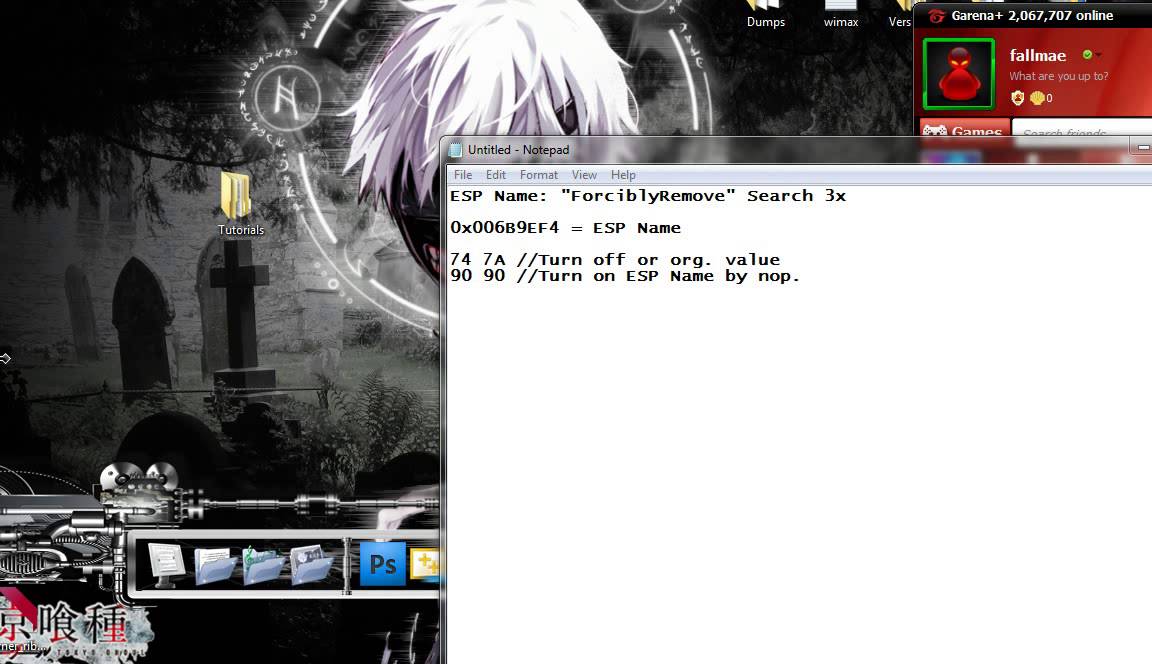The height and width of the screenshot is (664, 1152).
Task: Open the Garena online status dropdown
Action: coord(1099,54)
